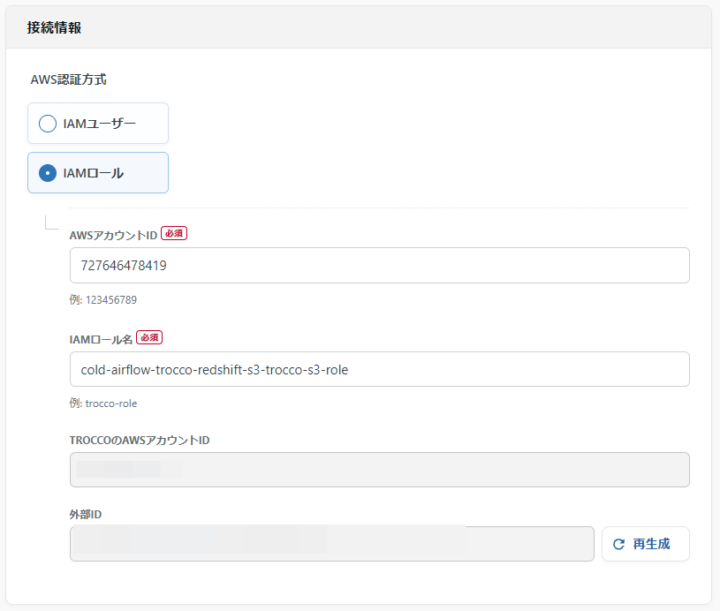Click the 必須 badge beside IAMロール名
This screenshot has height=611, width=720.
[149, 338]
